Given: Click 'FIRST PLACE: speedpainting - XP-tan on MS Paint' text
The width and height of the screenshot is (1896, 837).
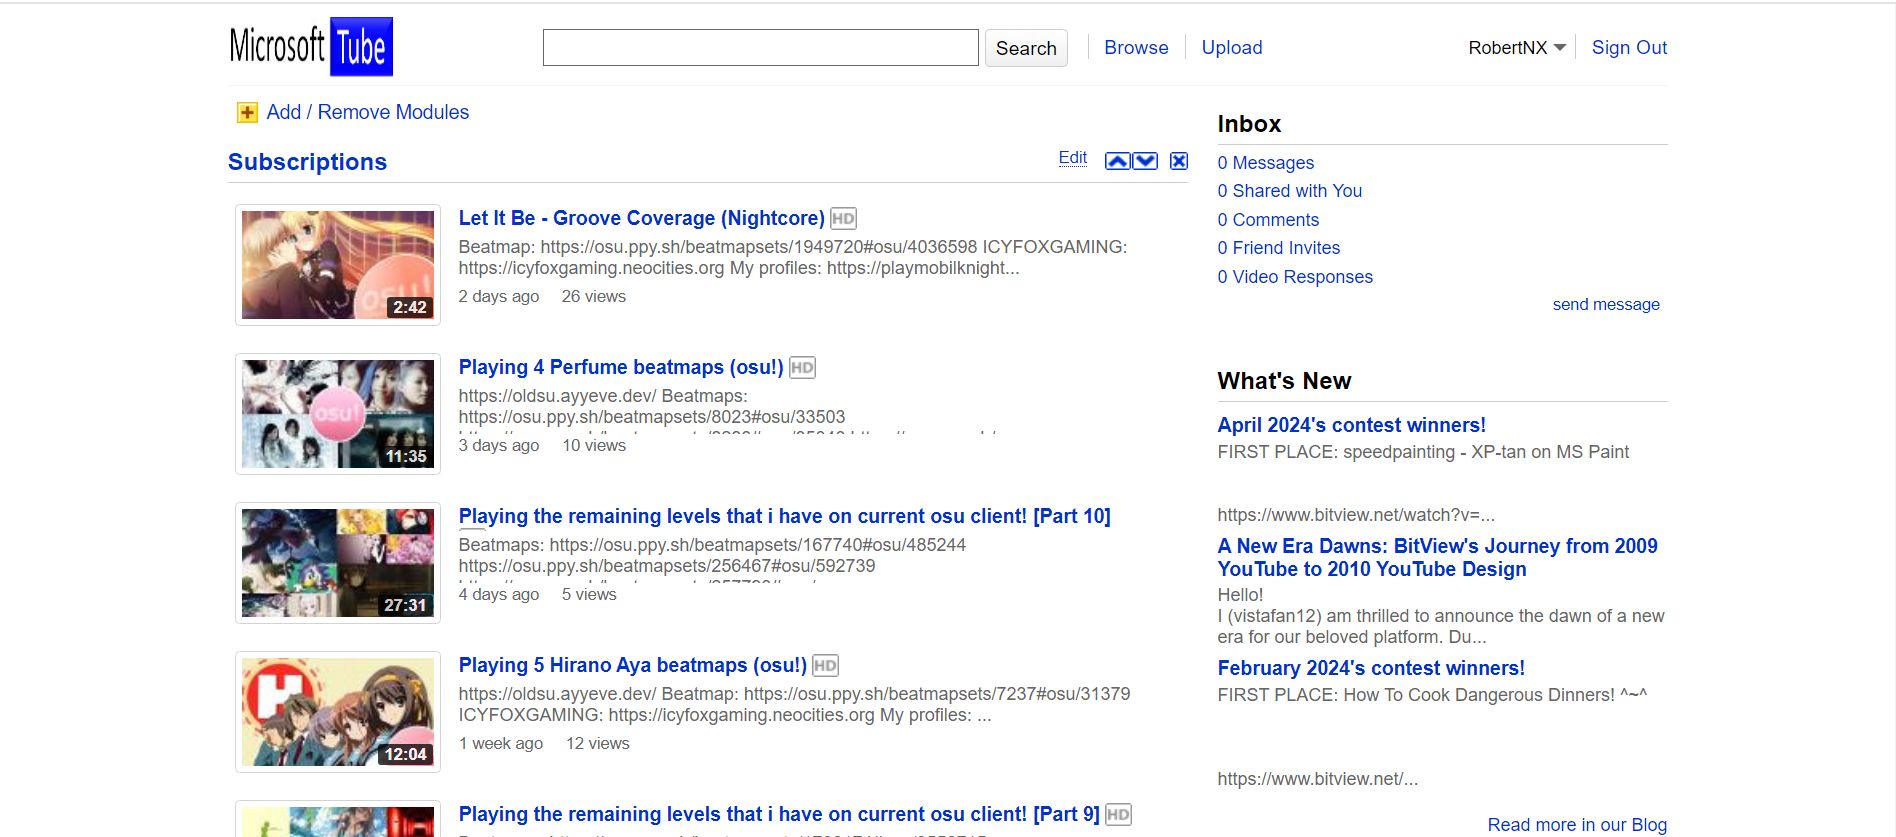Looking at the screenshot, I should tap(1423, 452).
